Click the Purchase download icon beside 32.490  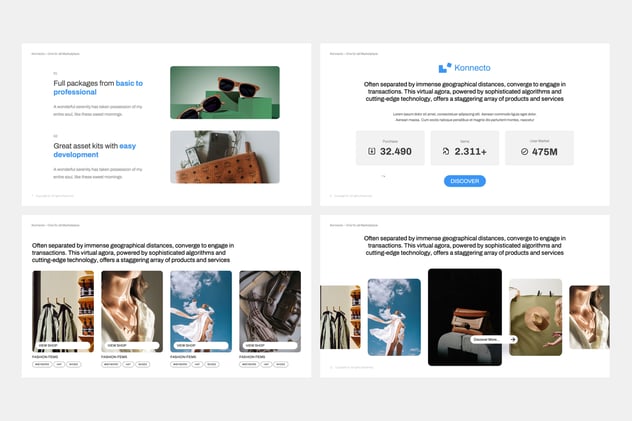(372, 152)
